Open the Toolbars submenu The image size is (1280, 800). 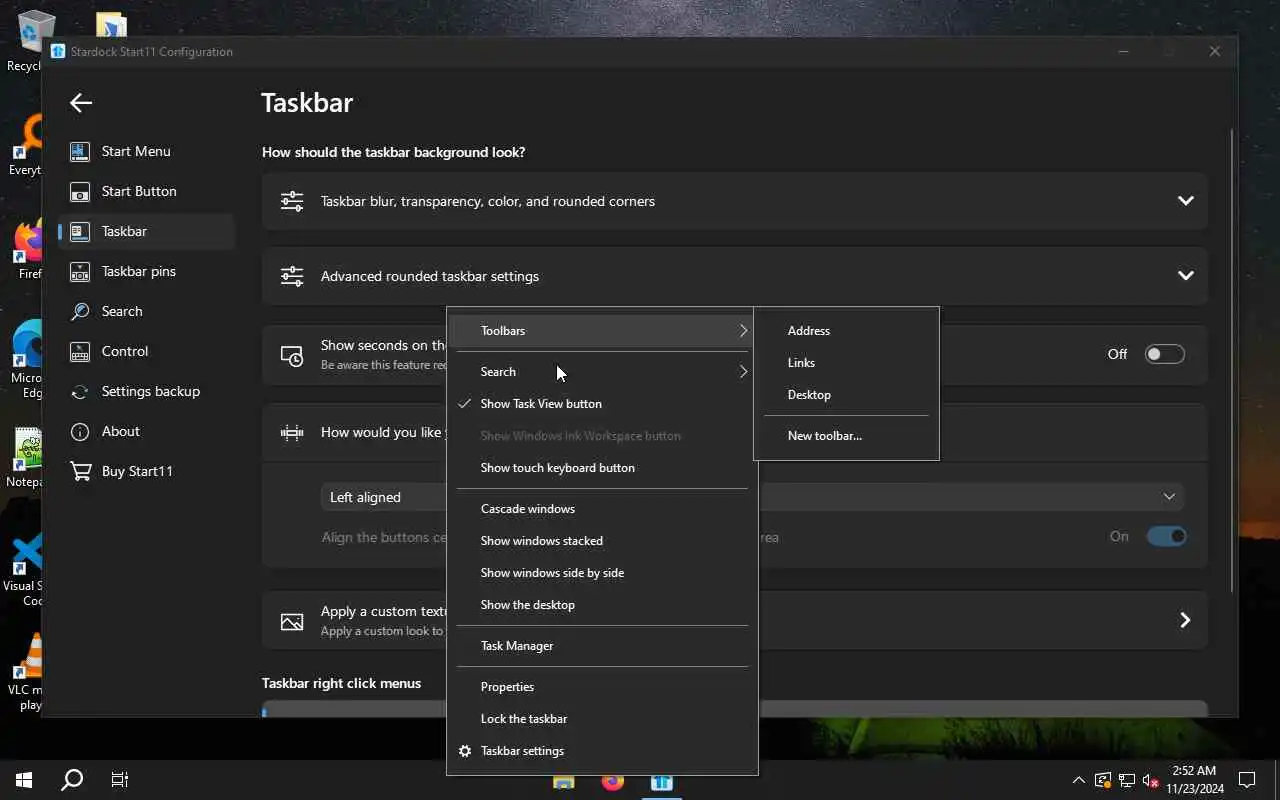pyautogui.click(x=602, y=331)
